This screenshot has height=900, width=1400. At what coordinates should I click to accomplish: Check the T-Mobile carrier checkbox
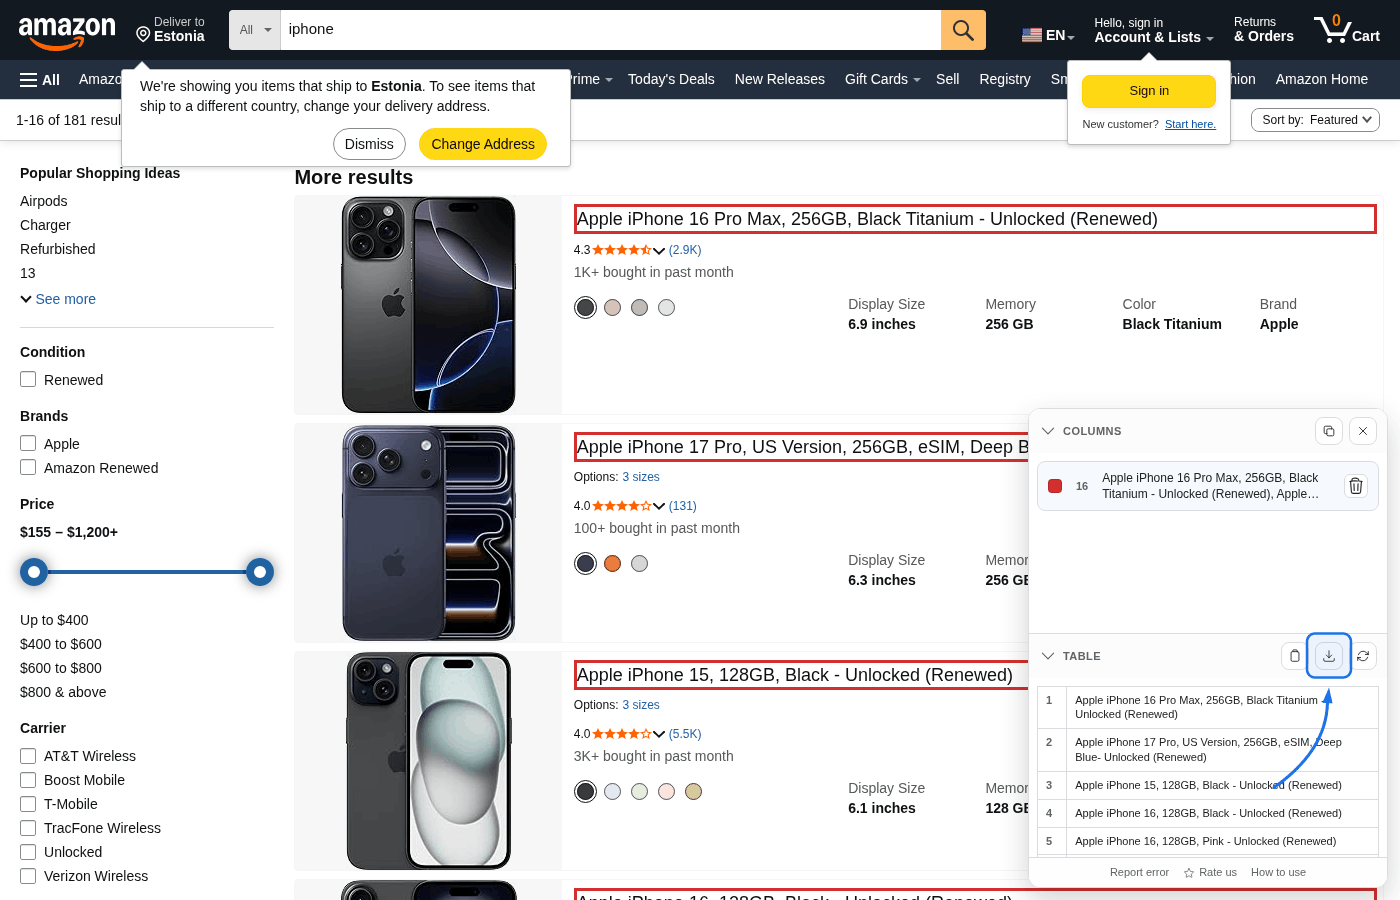click(x=28, y=804)
